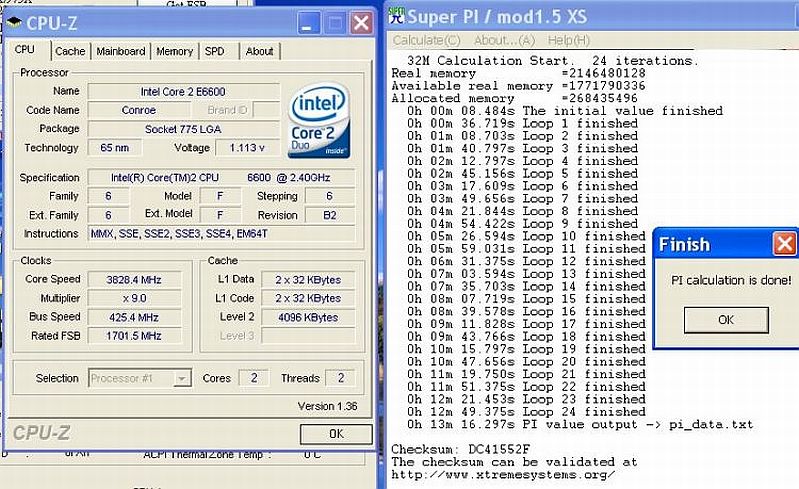Screen dimensions: 799x489
Task: Click the Core Speed value 3828.4 MHz
Action: 134,280
